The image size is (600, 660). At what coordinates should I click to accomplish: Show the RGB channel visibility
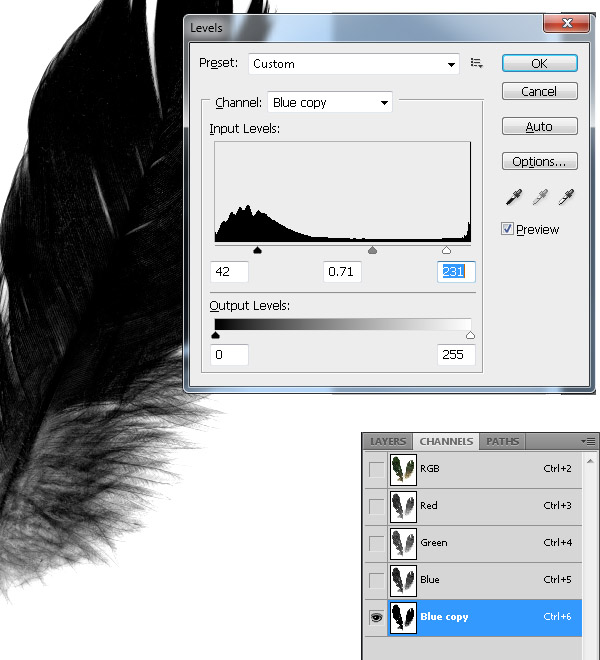tap(376, 469)
